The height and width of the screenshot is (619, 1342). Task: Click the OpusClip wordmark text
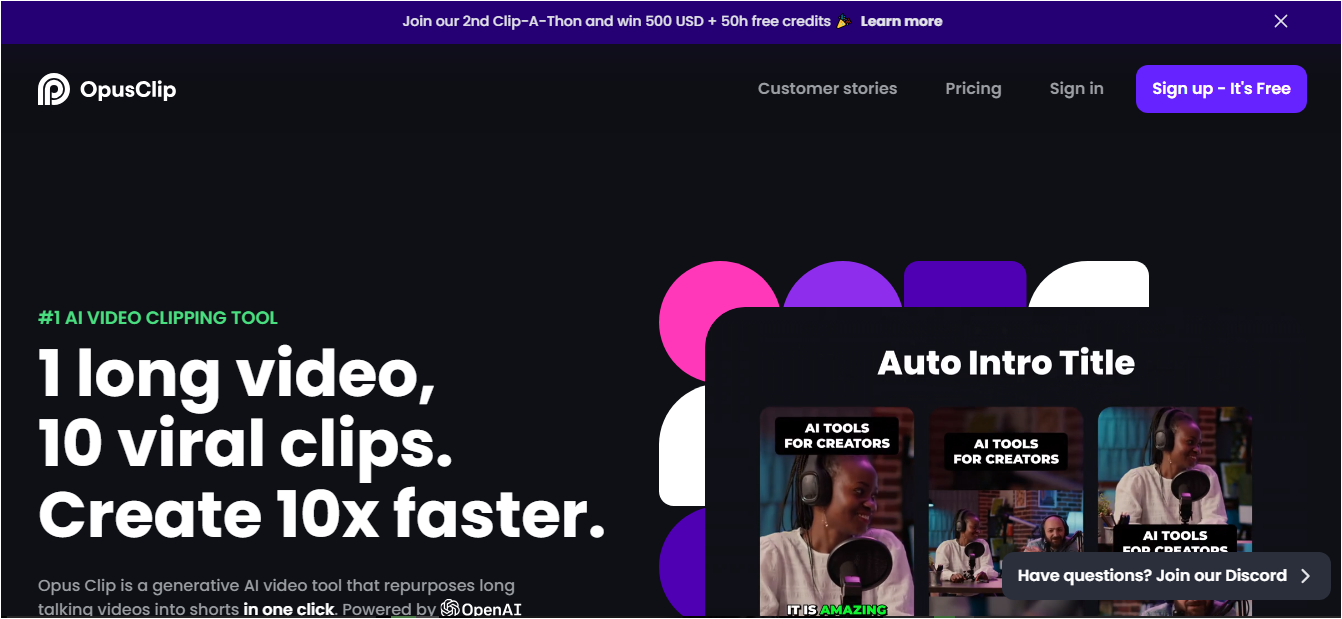128,89
